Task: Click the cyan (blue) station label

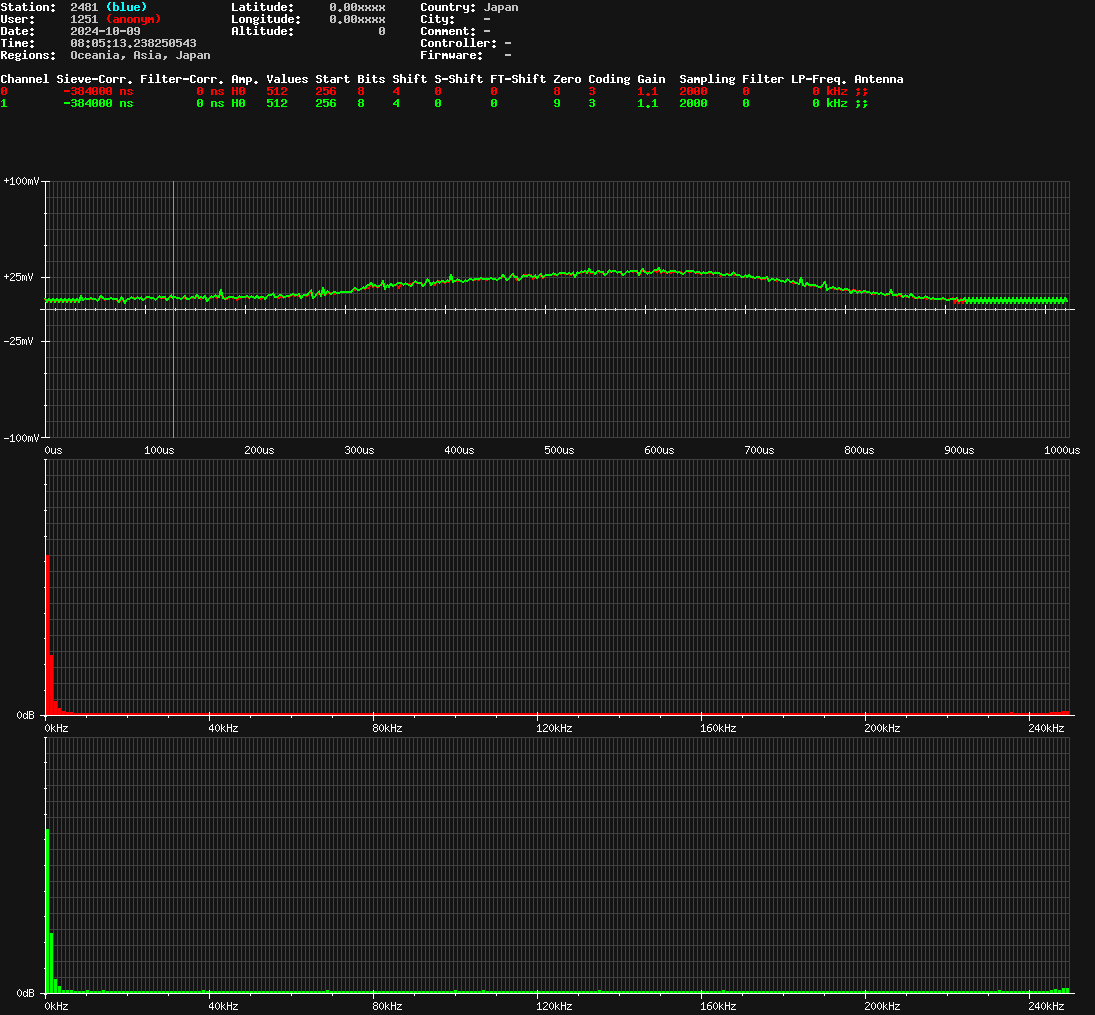Action: [126, 7]
